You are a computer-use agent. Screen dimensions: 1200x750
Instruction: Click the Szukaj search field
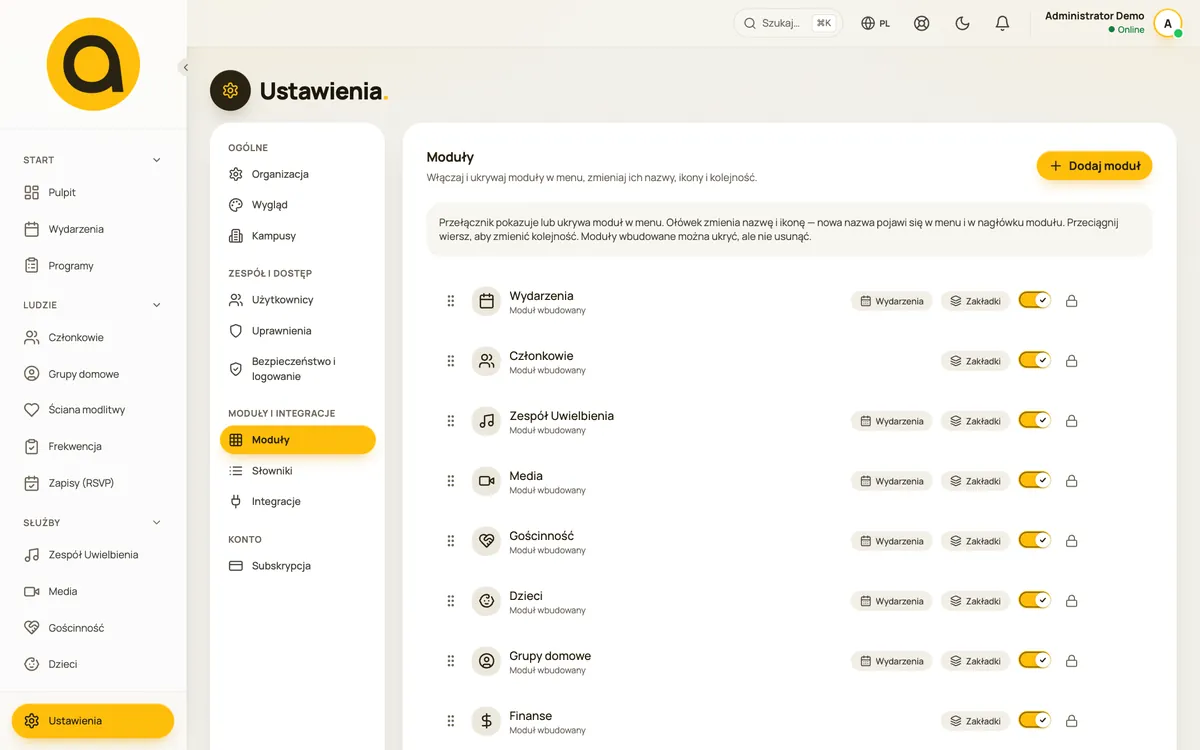click(788, 23)
